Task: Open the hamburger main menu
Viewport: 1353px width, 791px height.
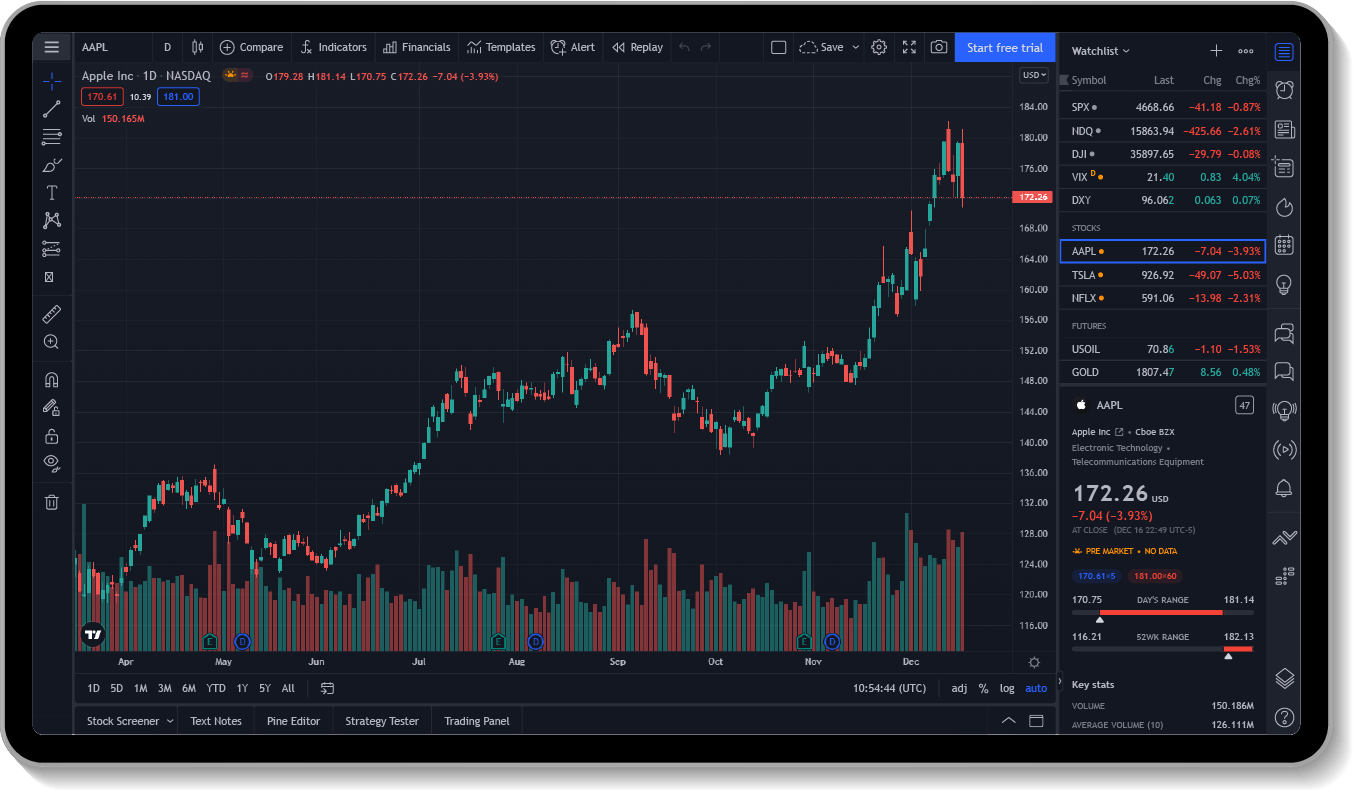Action: [52, 47]
